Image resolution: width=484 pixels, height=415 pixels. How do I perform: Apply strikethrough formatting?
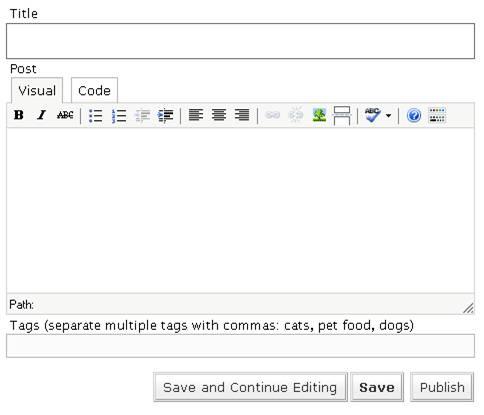[x=65, y=115]
